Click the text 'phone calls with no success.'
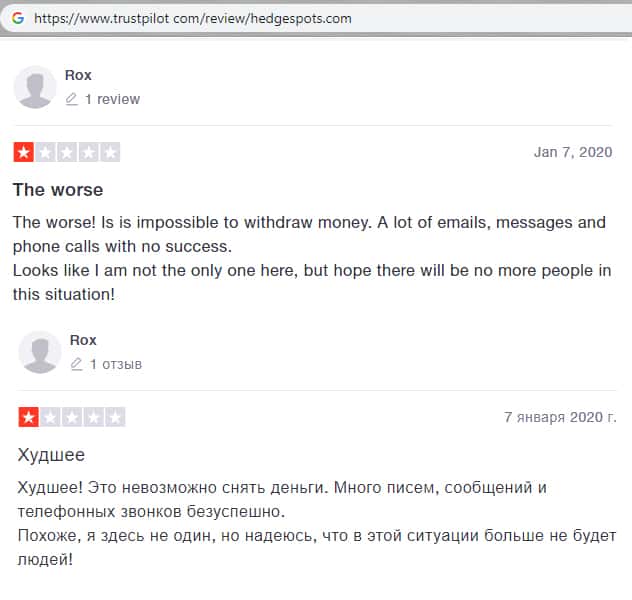Image resolution: width=632 pixels, height=600 pixels. tap(123, 247)
